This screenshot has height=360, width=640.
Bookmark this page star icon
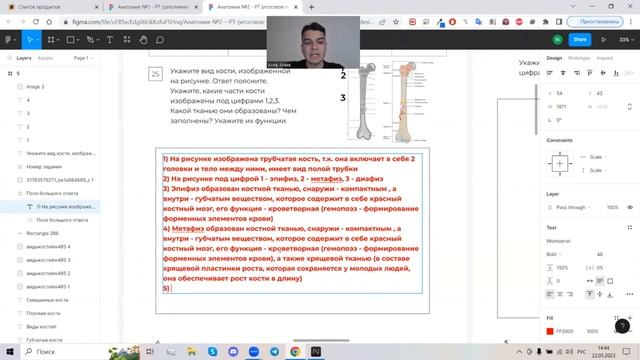click(x=396, y=22)
